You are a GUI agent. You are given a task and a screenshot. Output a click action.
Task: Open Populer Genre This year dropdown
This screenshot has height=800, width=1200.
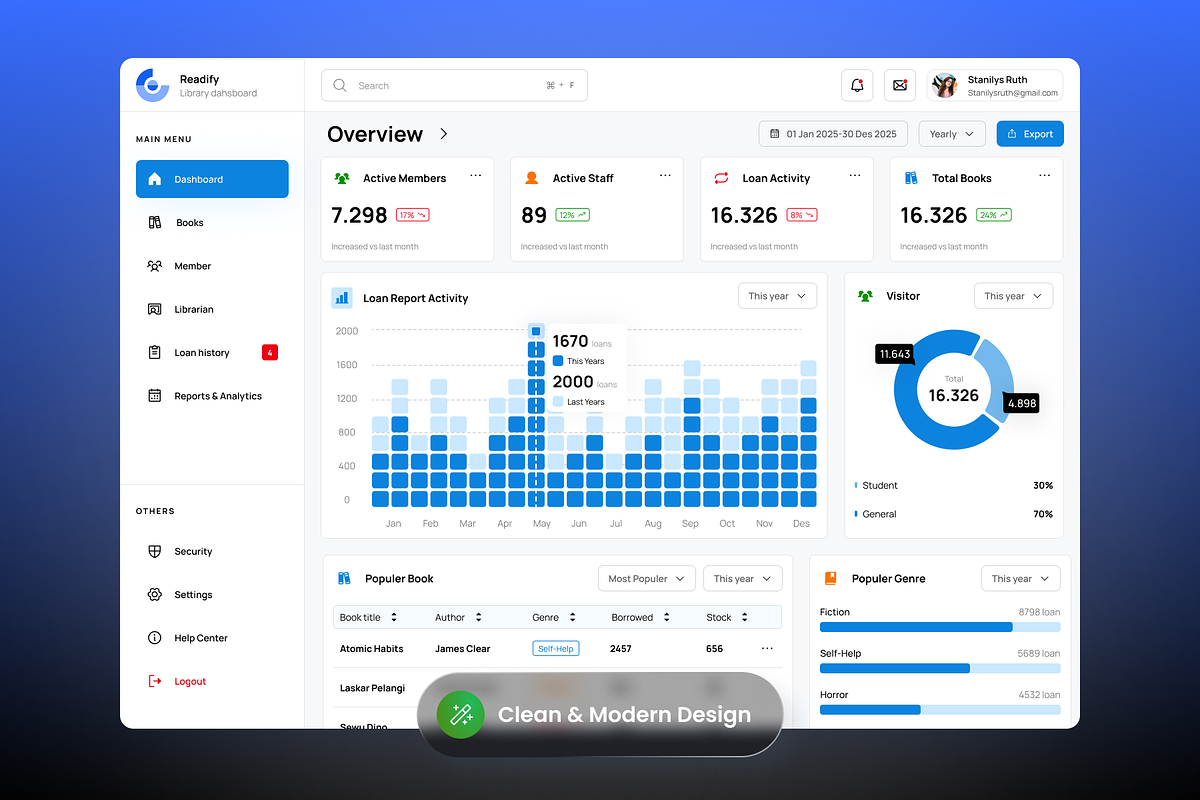(x=1021, y=578)
